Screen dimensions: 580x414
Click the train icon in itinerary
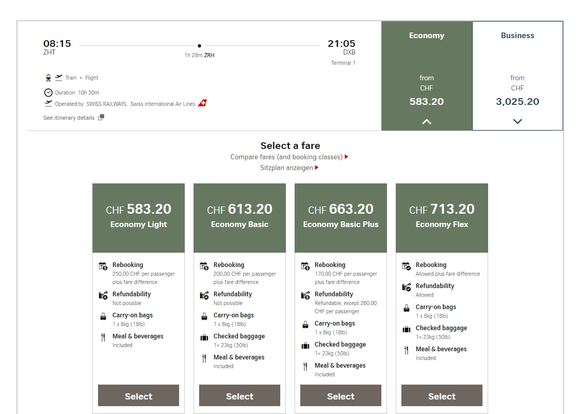pos(48,78)
